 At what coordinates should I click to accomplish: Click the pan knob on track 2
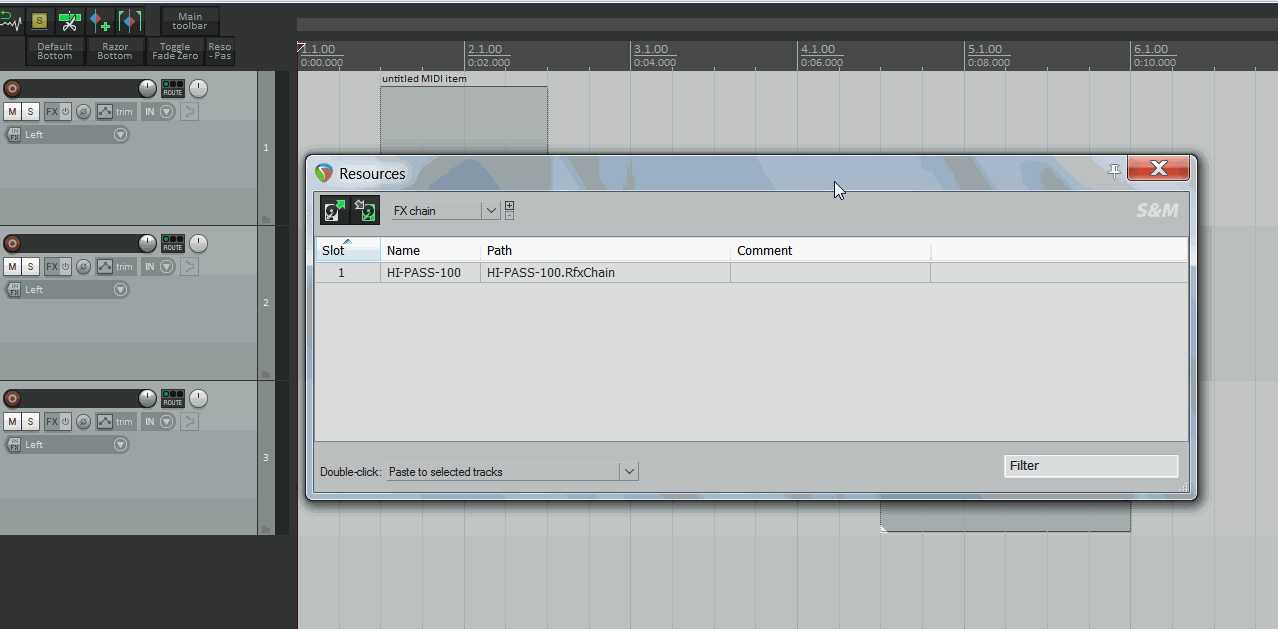(198, 243)
